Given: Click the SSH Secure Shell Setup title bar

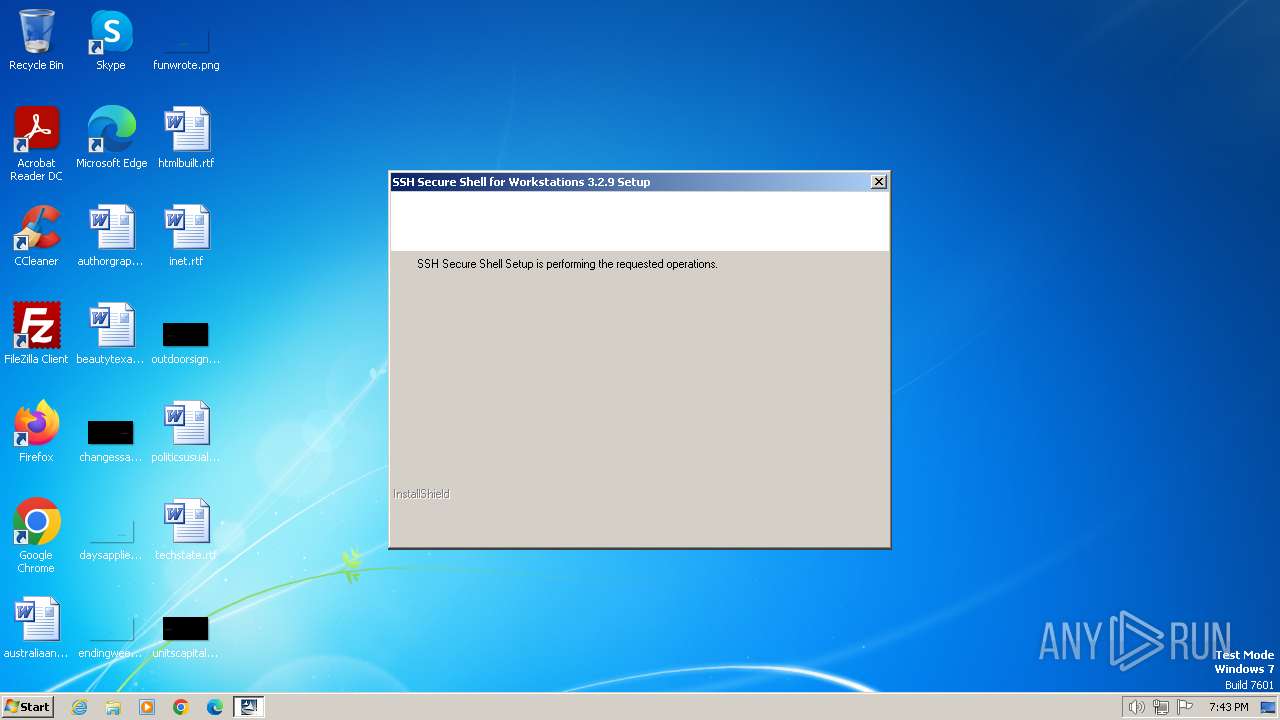Looking at the screenshot, I should tap(630, 182).
